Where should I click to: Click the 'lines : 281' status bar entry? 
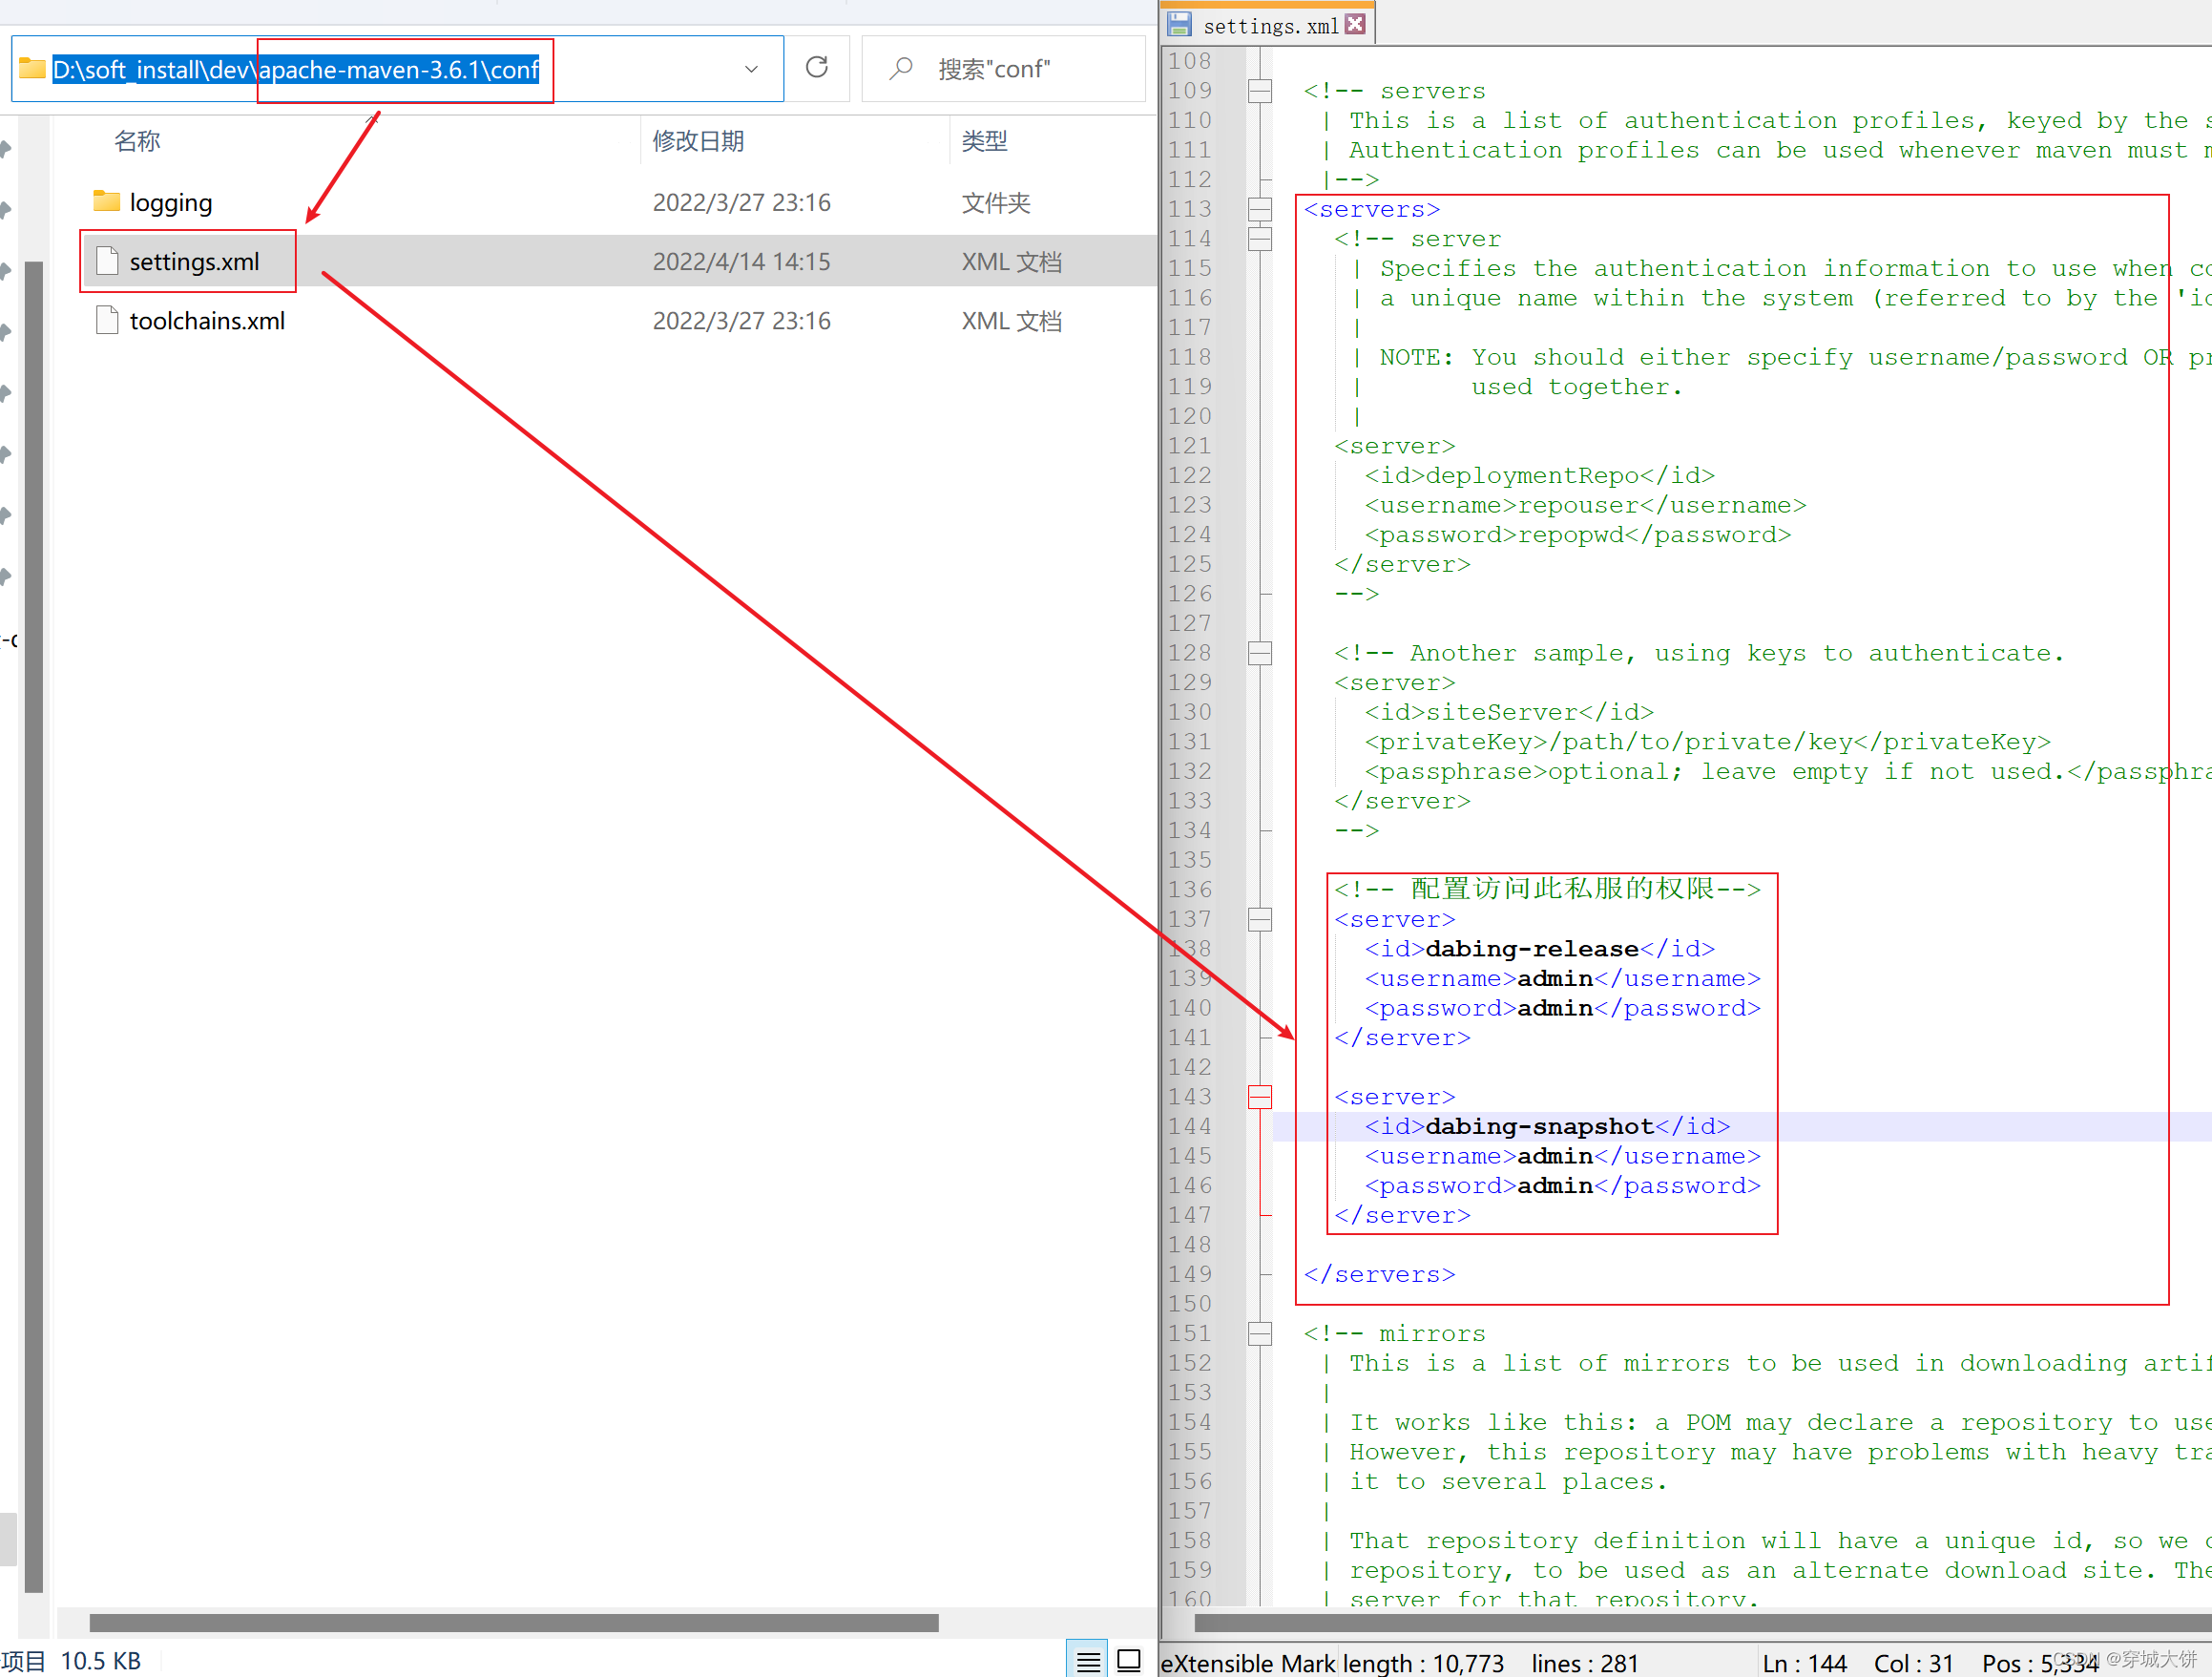(x=1585, y=1662)
